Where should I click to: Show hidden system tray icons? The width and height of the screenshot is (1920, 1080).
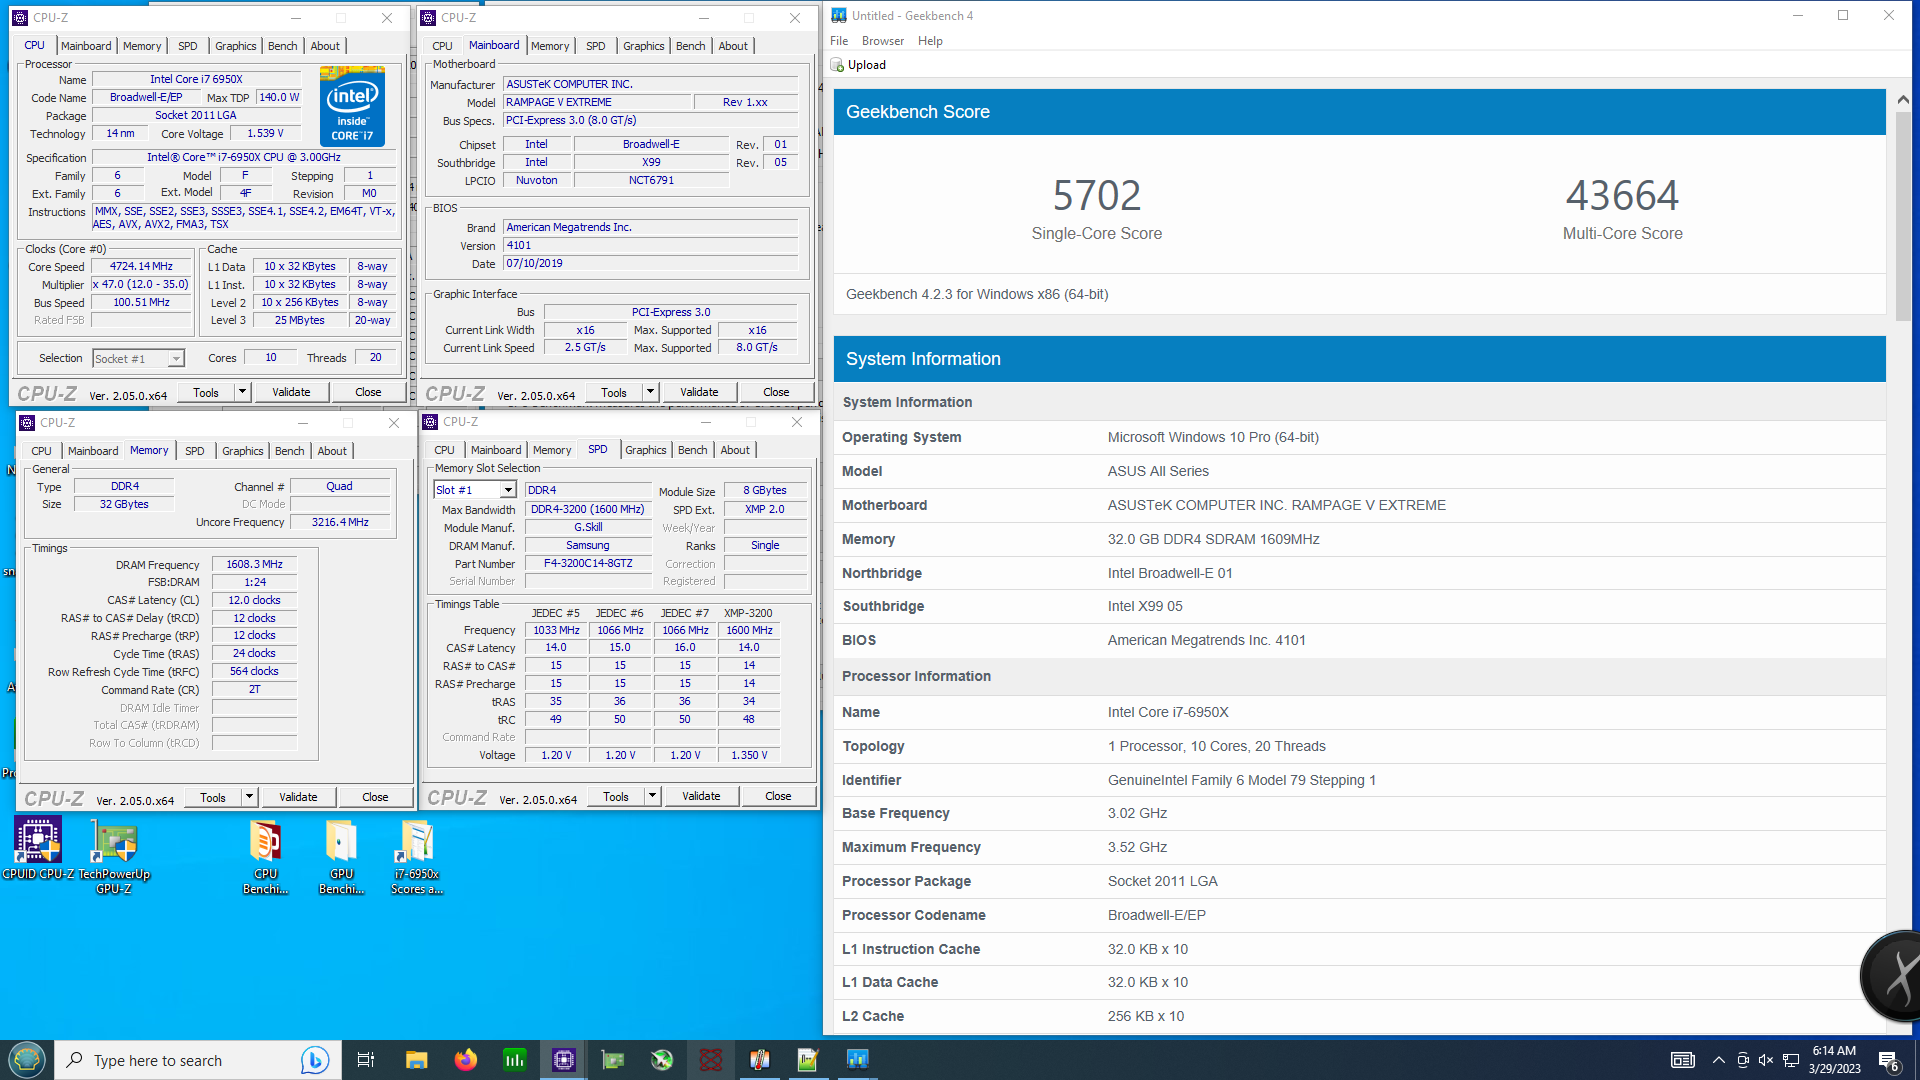1718,1060
